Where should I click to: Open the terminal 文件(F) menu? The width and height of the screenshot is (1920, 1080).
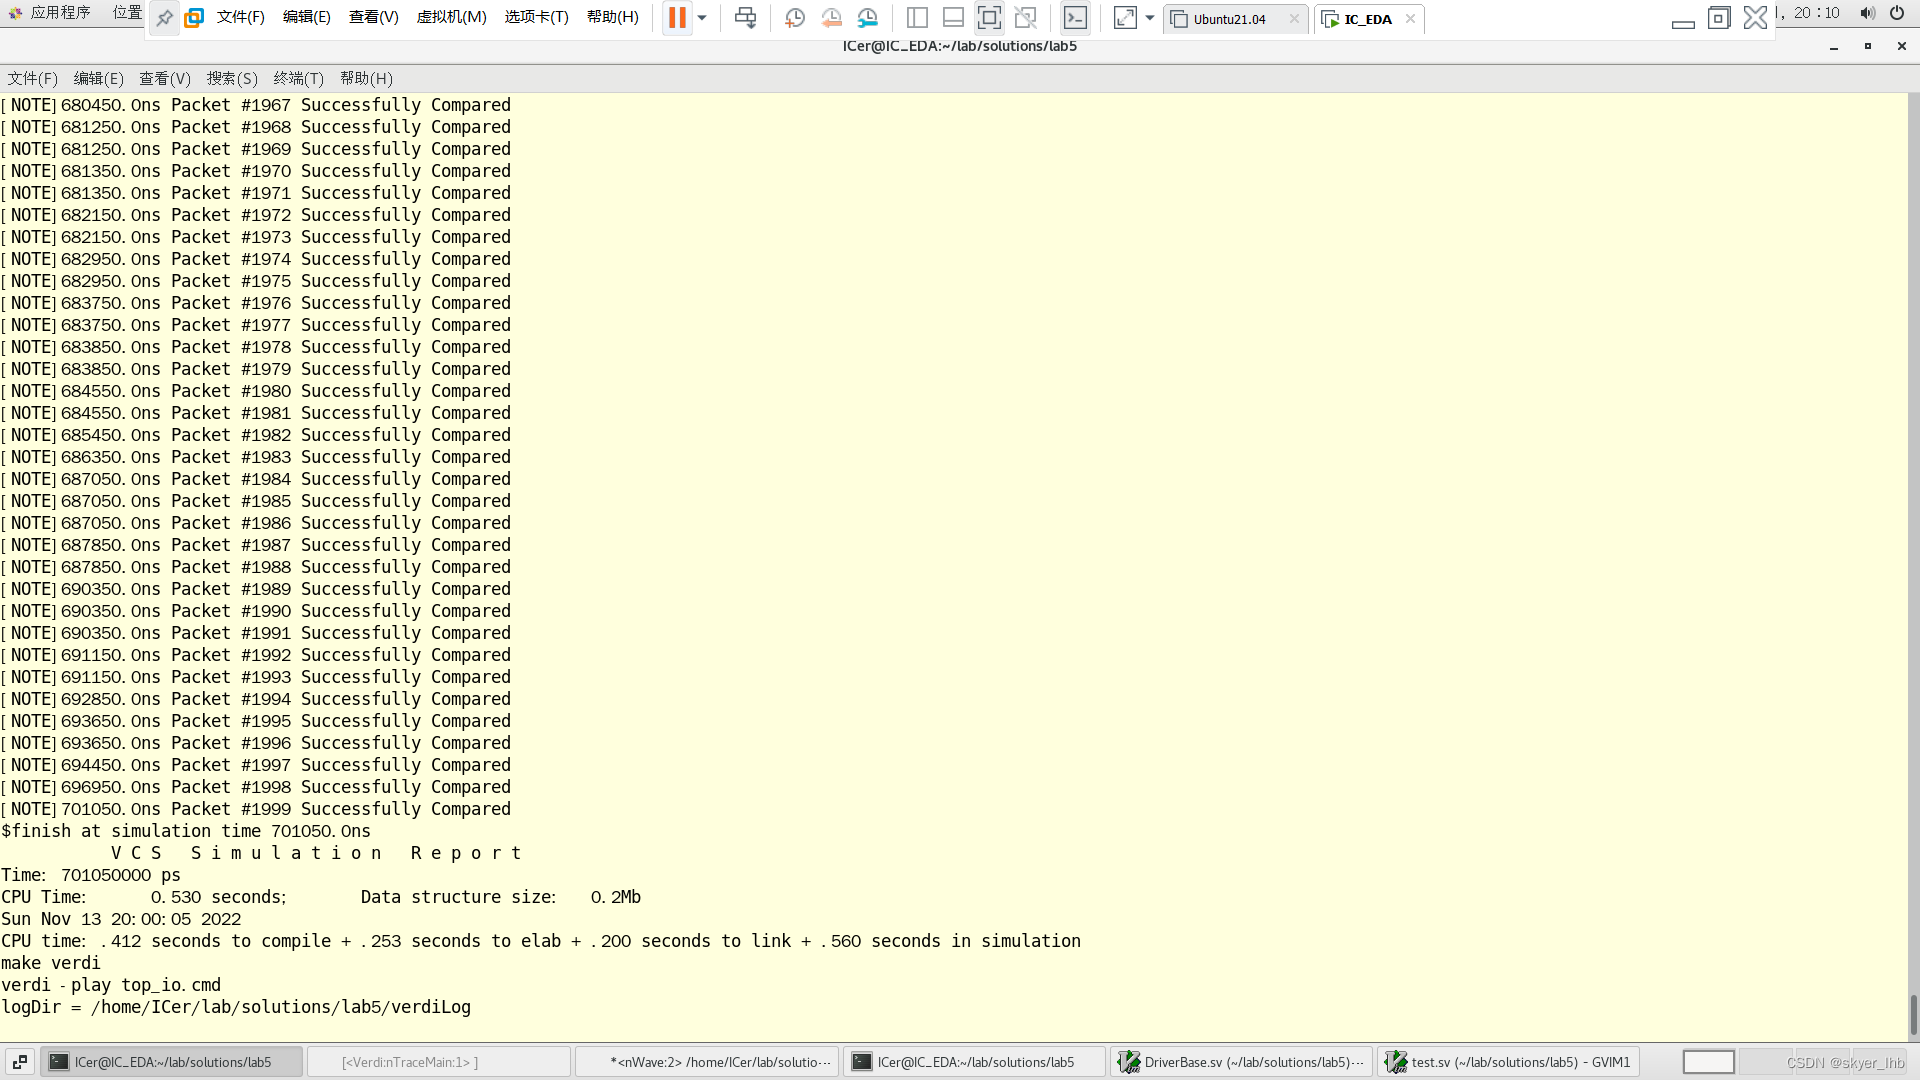(x=32, y=78)
